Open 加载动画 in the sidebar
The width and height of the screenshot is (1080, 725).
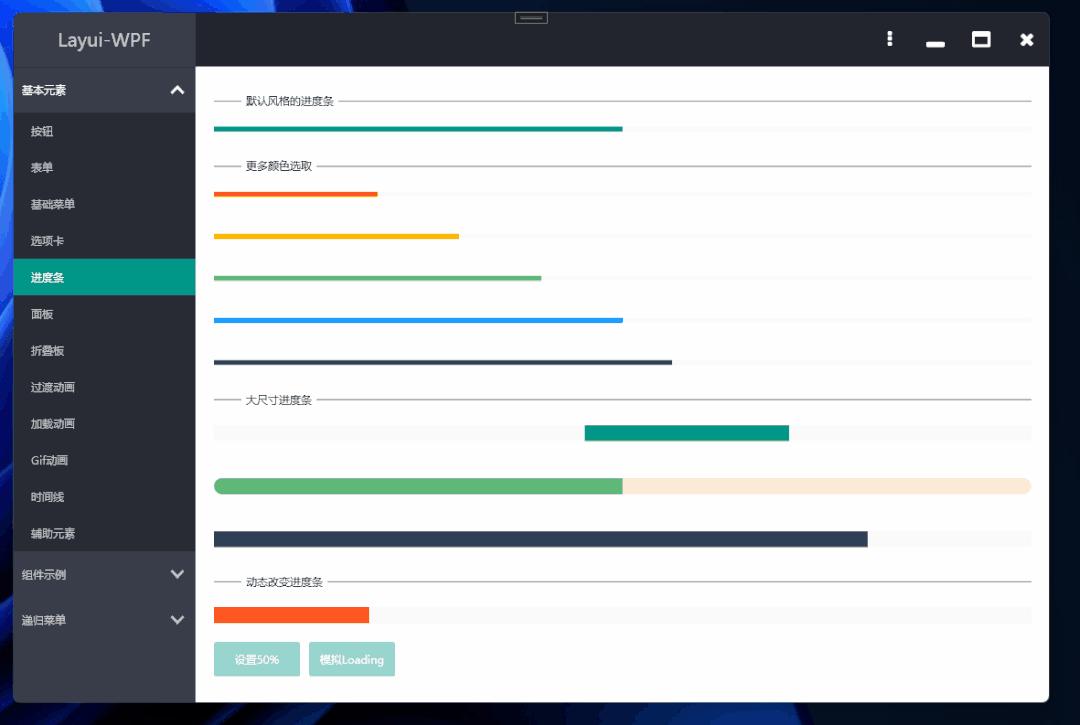104,423
